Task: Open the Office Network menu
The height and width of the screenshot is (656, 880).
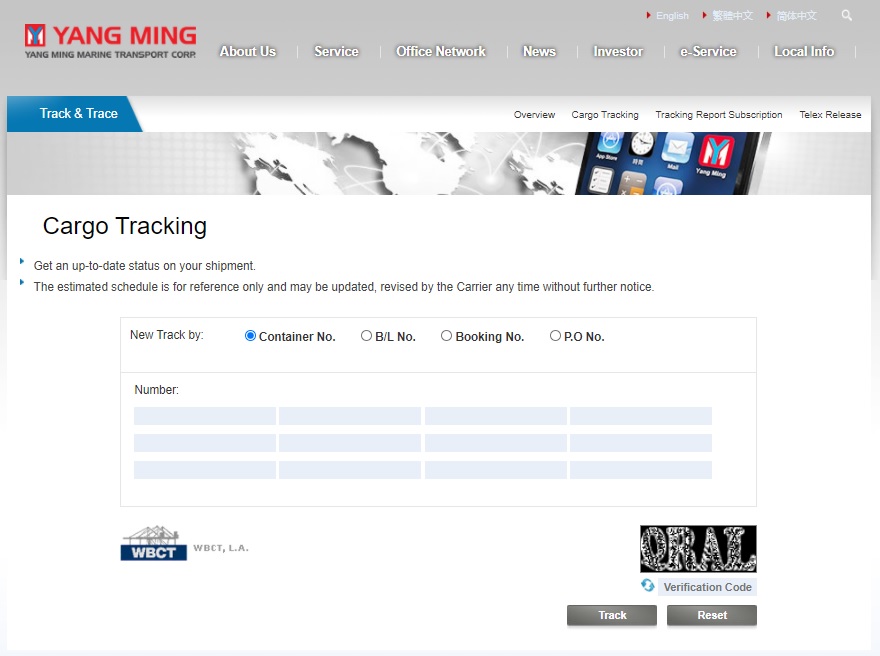Action: pos(441,52)
